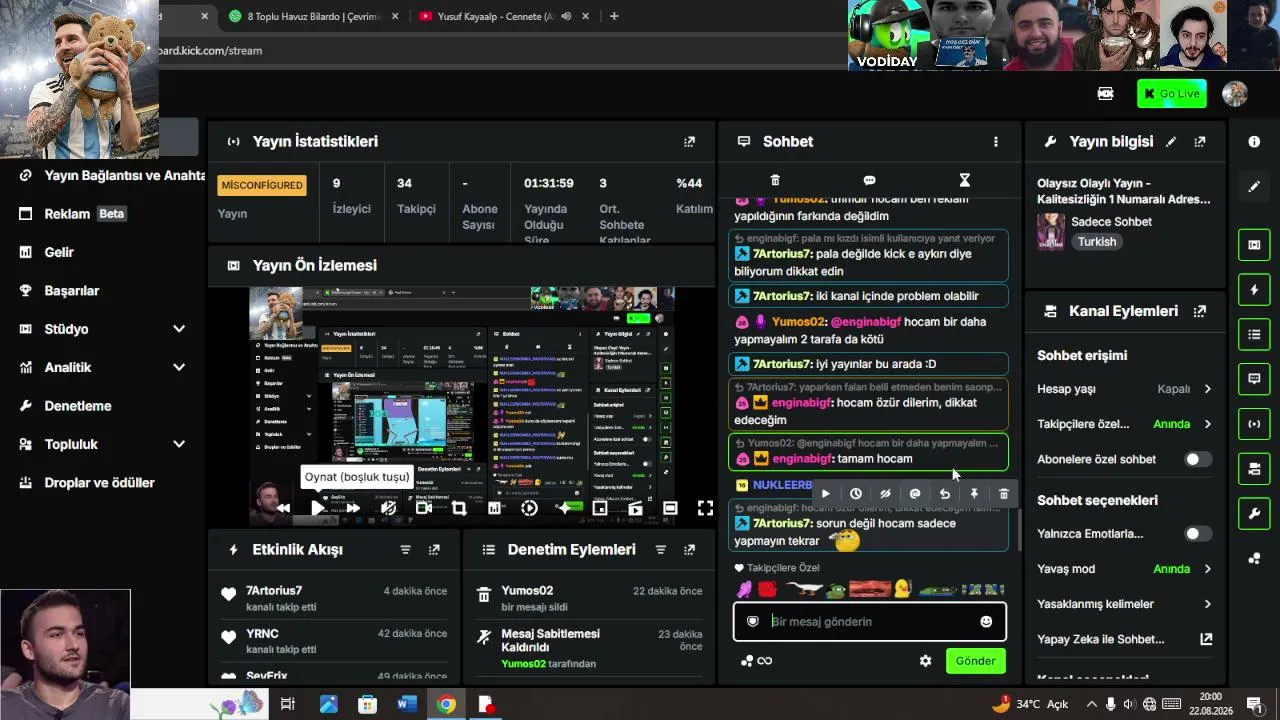Click the play triangle in message hover toolbar
1280x720 pixels.
pos(825,494)
